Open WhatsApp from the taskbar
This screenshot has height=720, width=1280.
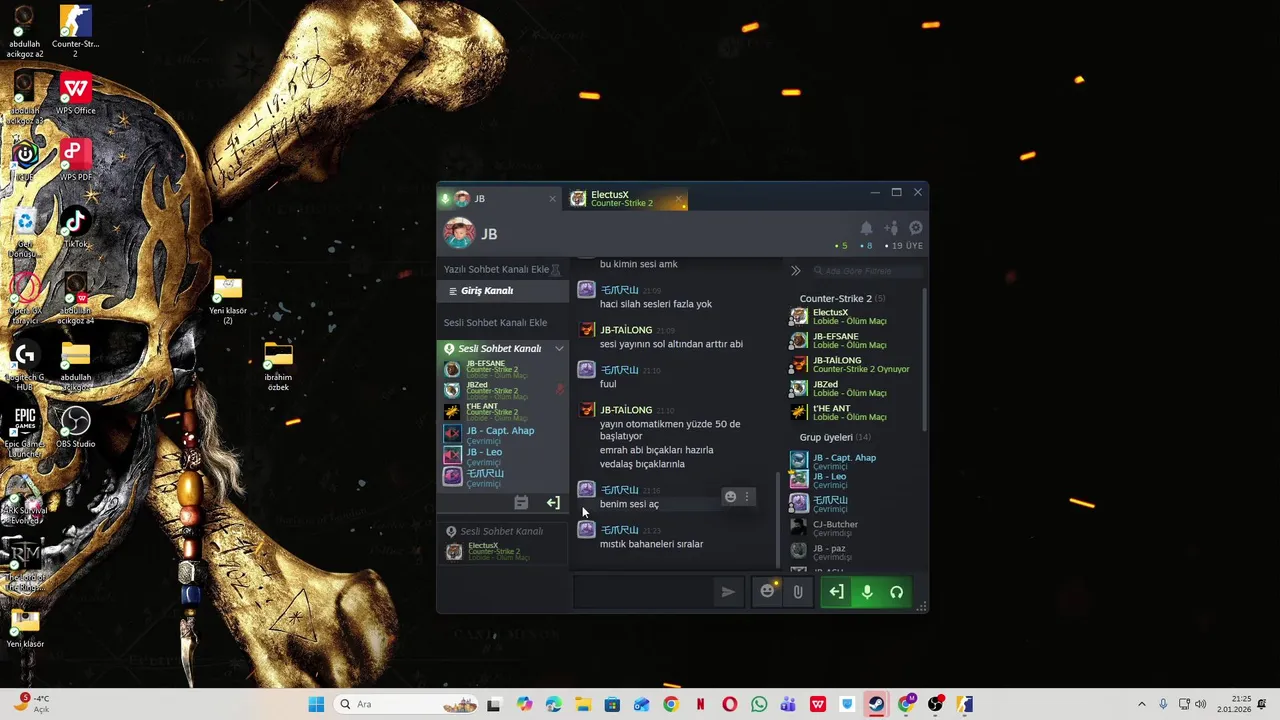tap(759, 704)
